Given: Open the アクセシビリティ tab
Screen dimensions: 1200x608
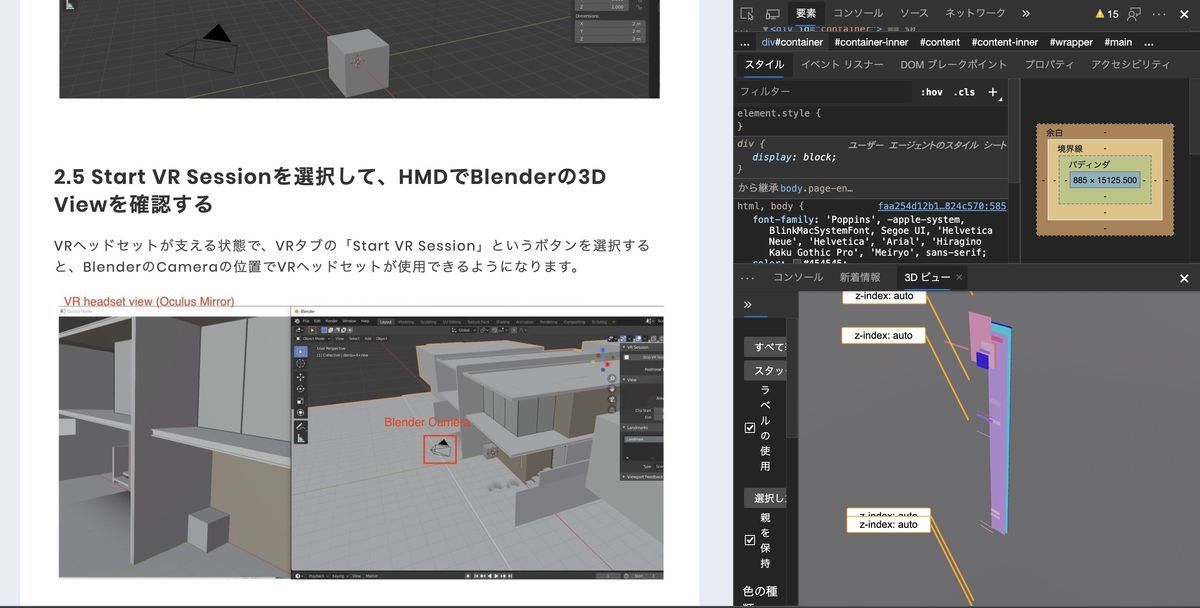Looking at the screenshot, I should pos(1130,65).
